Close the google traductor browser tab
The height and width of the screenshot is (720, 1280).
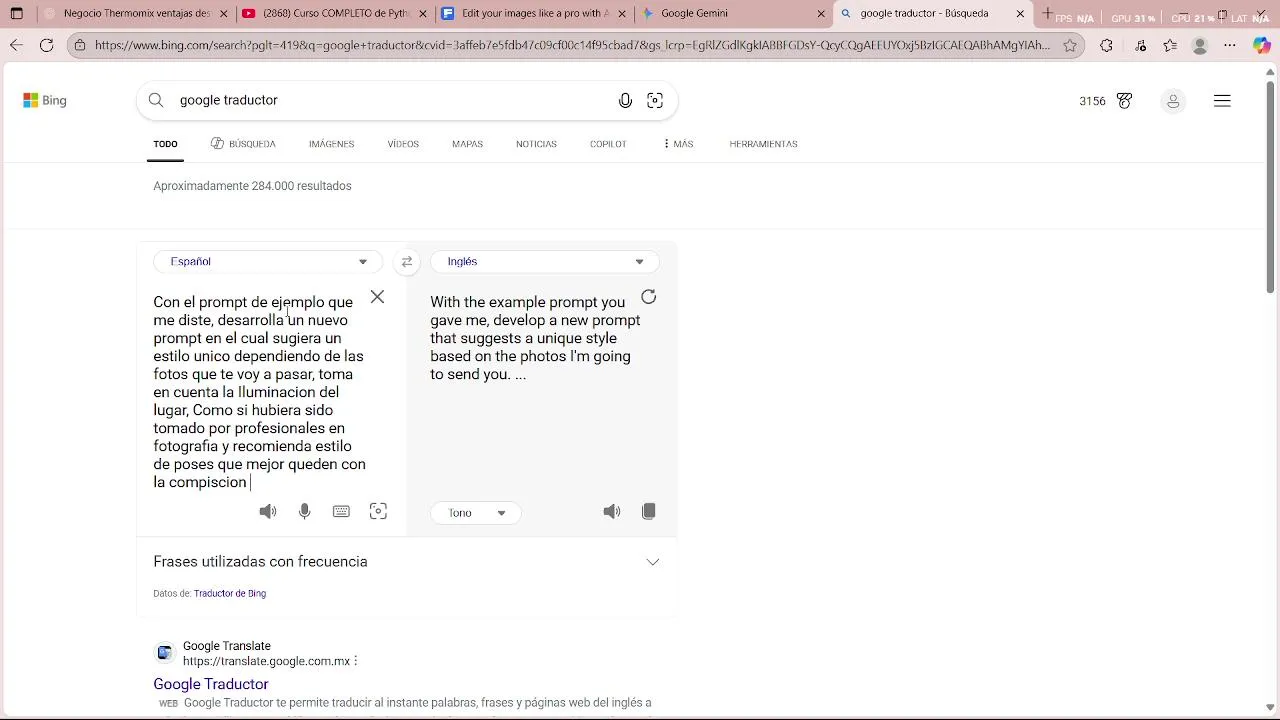pos(1020,14)
